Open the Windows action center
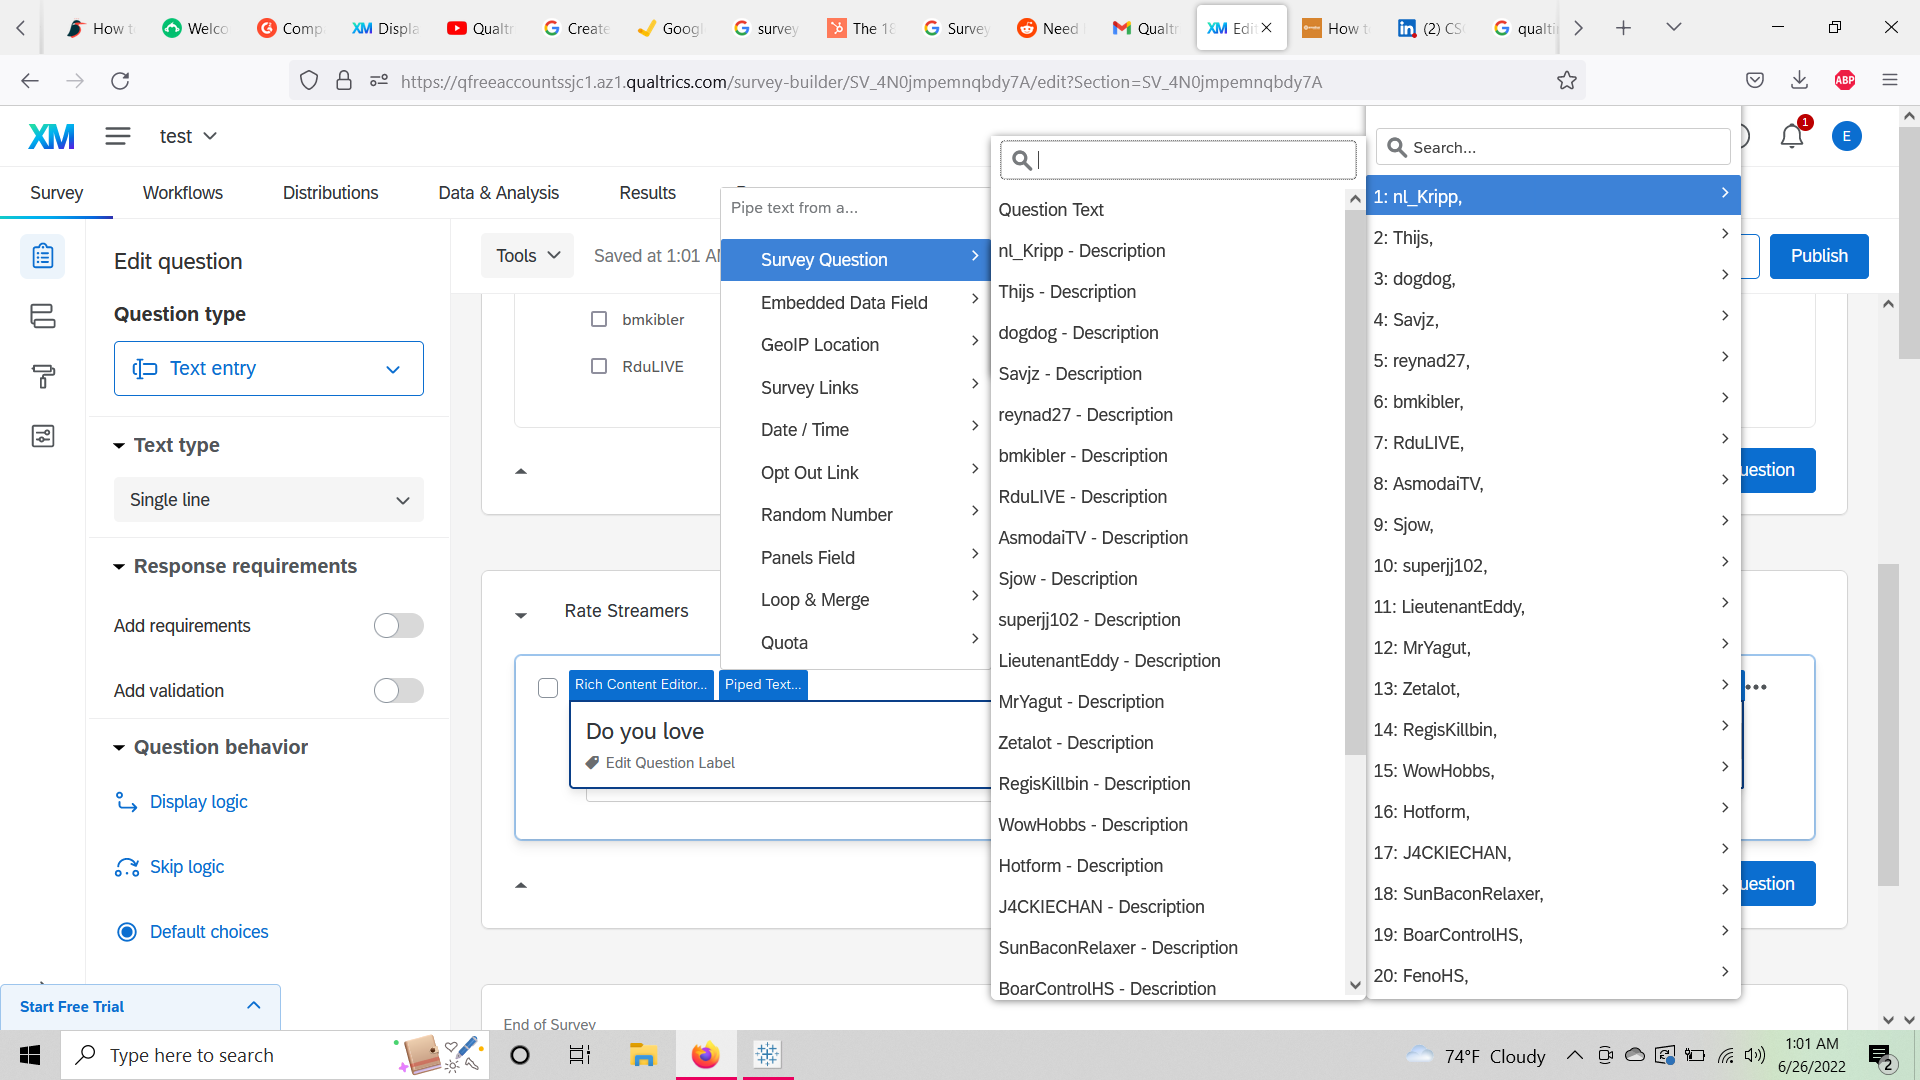The image size is (1920, 1080). coord(1880,1056)
